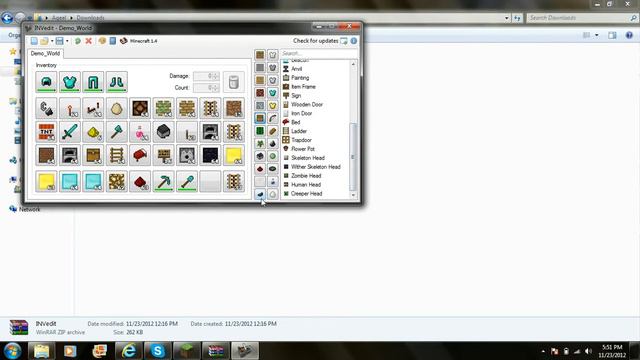Click the item list scroll-down arrow

point(353,196)
